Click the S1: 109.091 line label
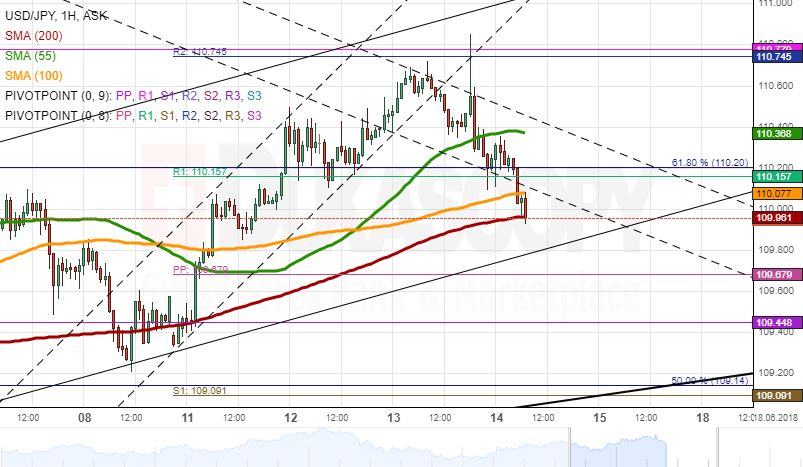This screenshot has width=803, height=467. point(200,391)
